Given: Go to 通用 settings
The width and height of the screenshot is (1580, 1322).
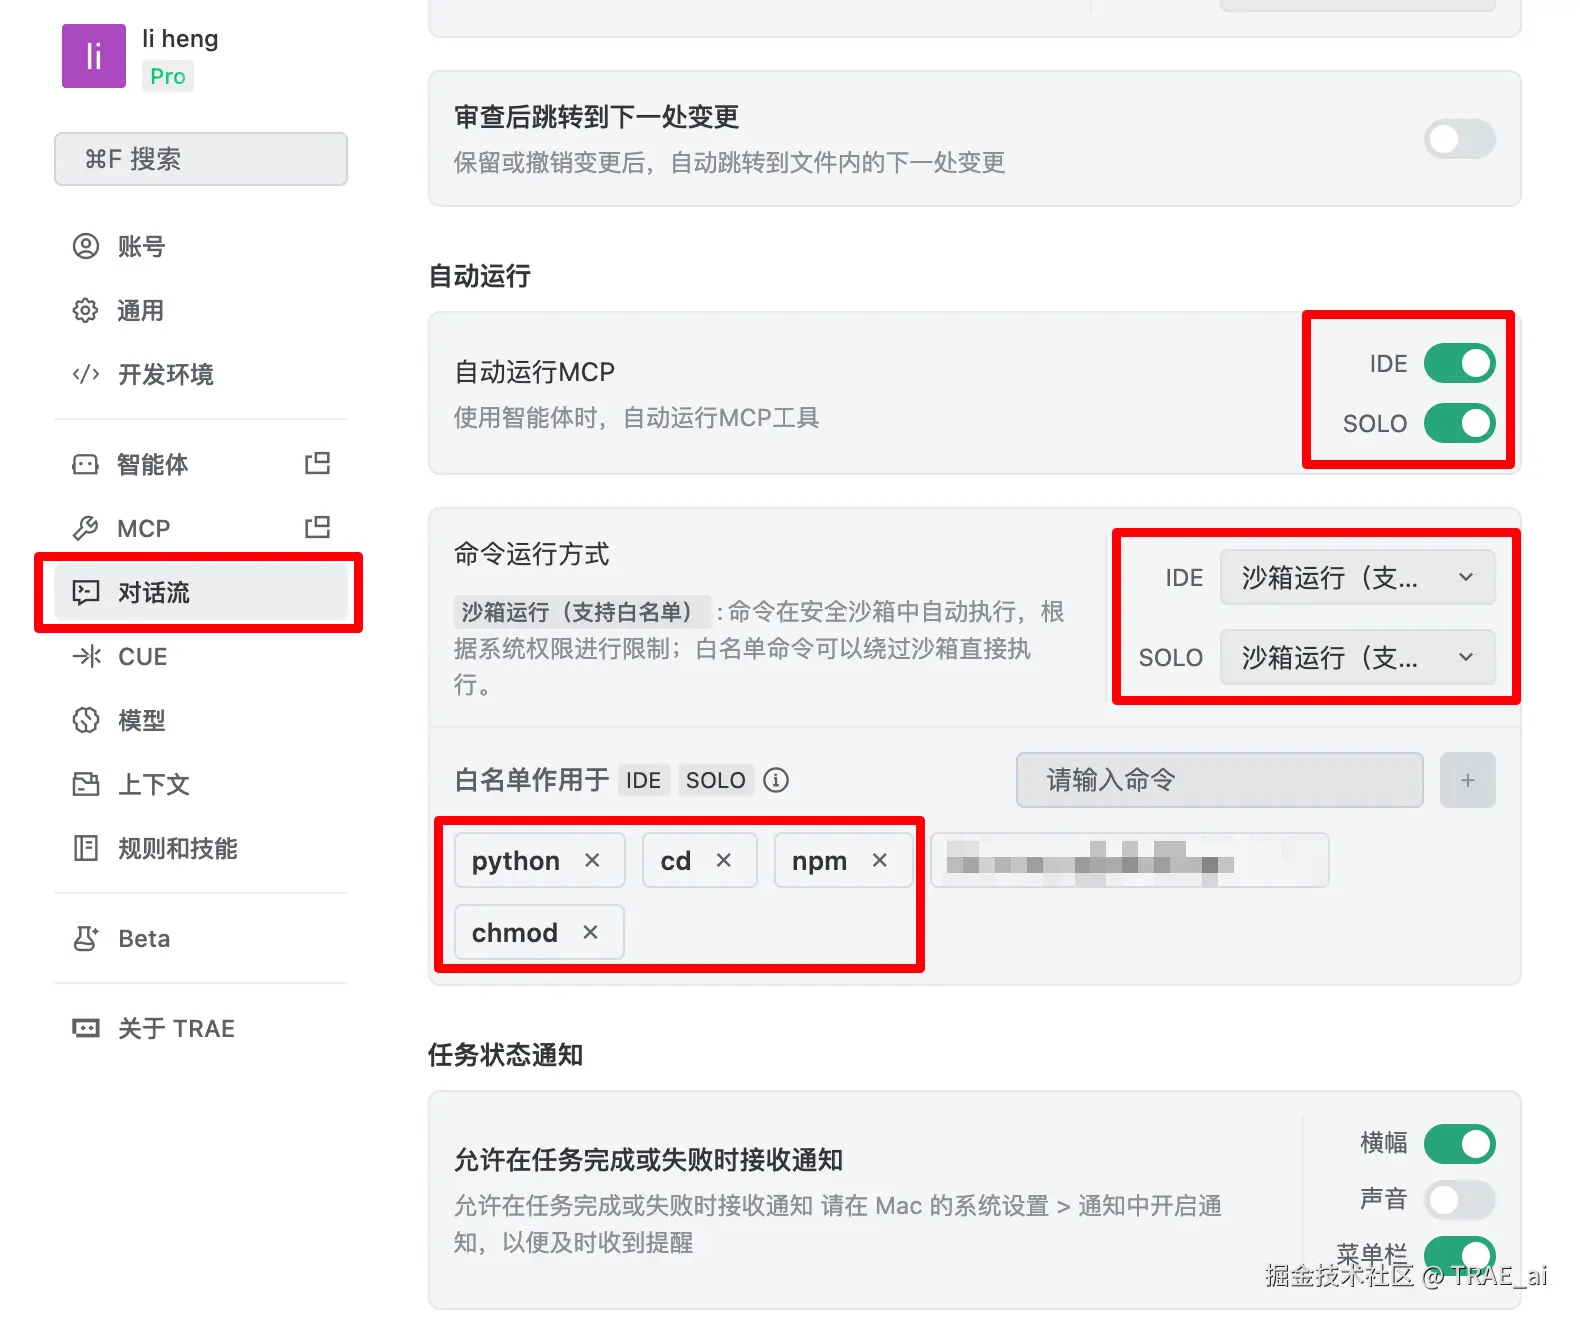Looking at the screenshot, I should pos(201,310).
